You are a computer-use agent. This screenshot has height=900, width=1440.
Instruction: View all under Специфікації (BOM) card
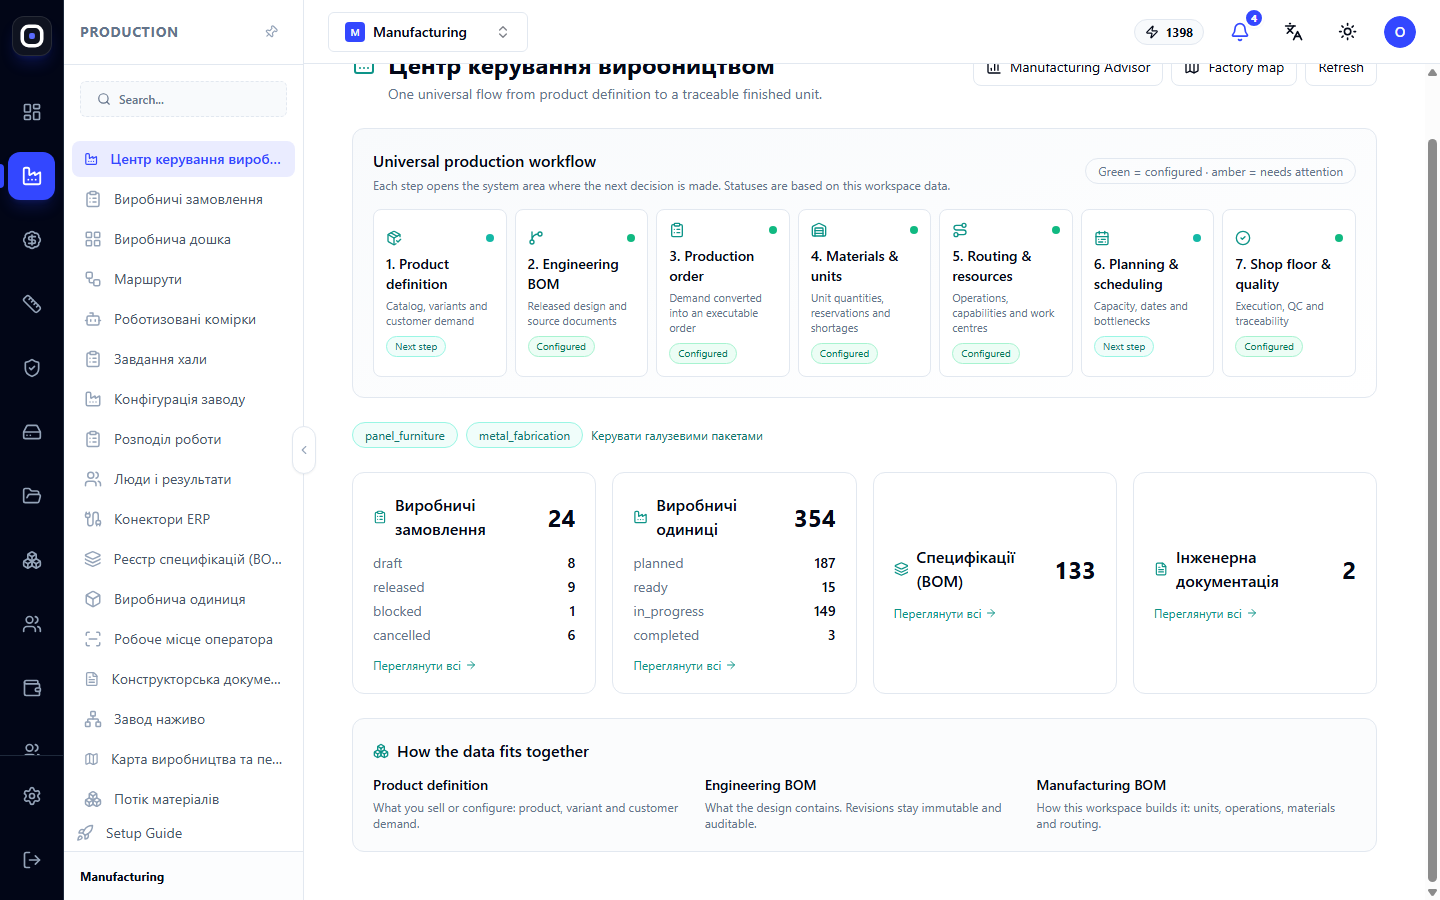tap(945, 613)
